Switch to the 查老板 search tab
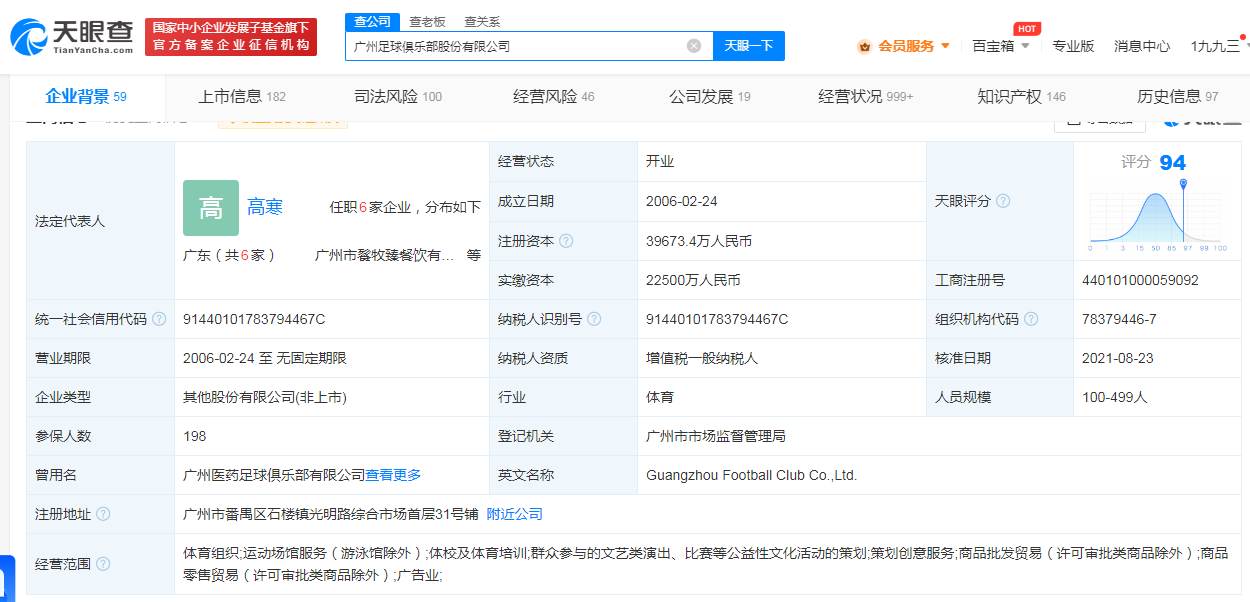The image size is (1250, 602). click(427, 21)
